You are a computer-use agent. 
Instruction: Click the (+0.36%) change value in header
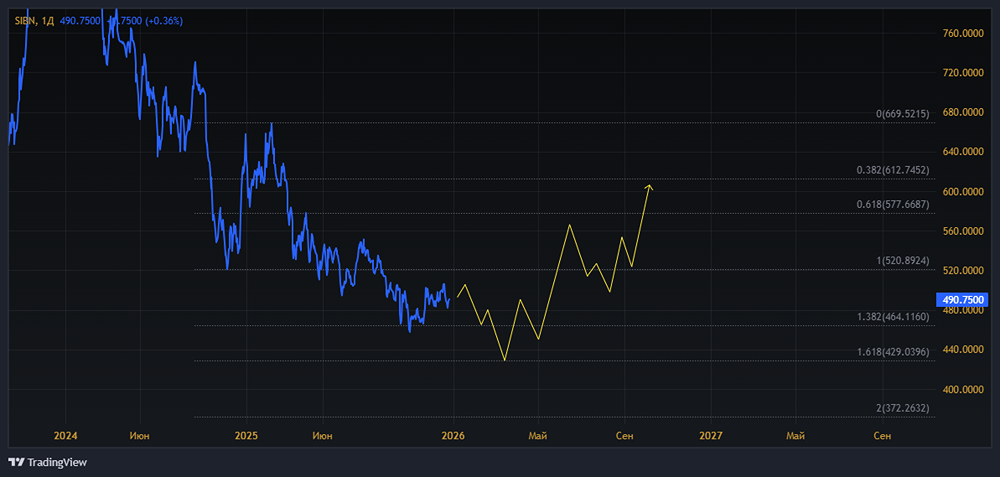click(164, 21)
